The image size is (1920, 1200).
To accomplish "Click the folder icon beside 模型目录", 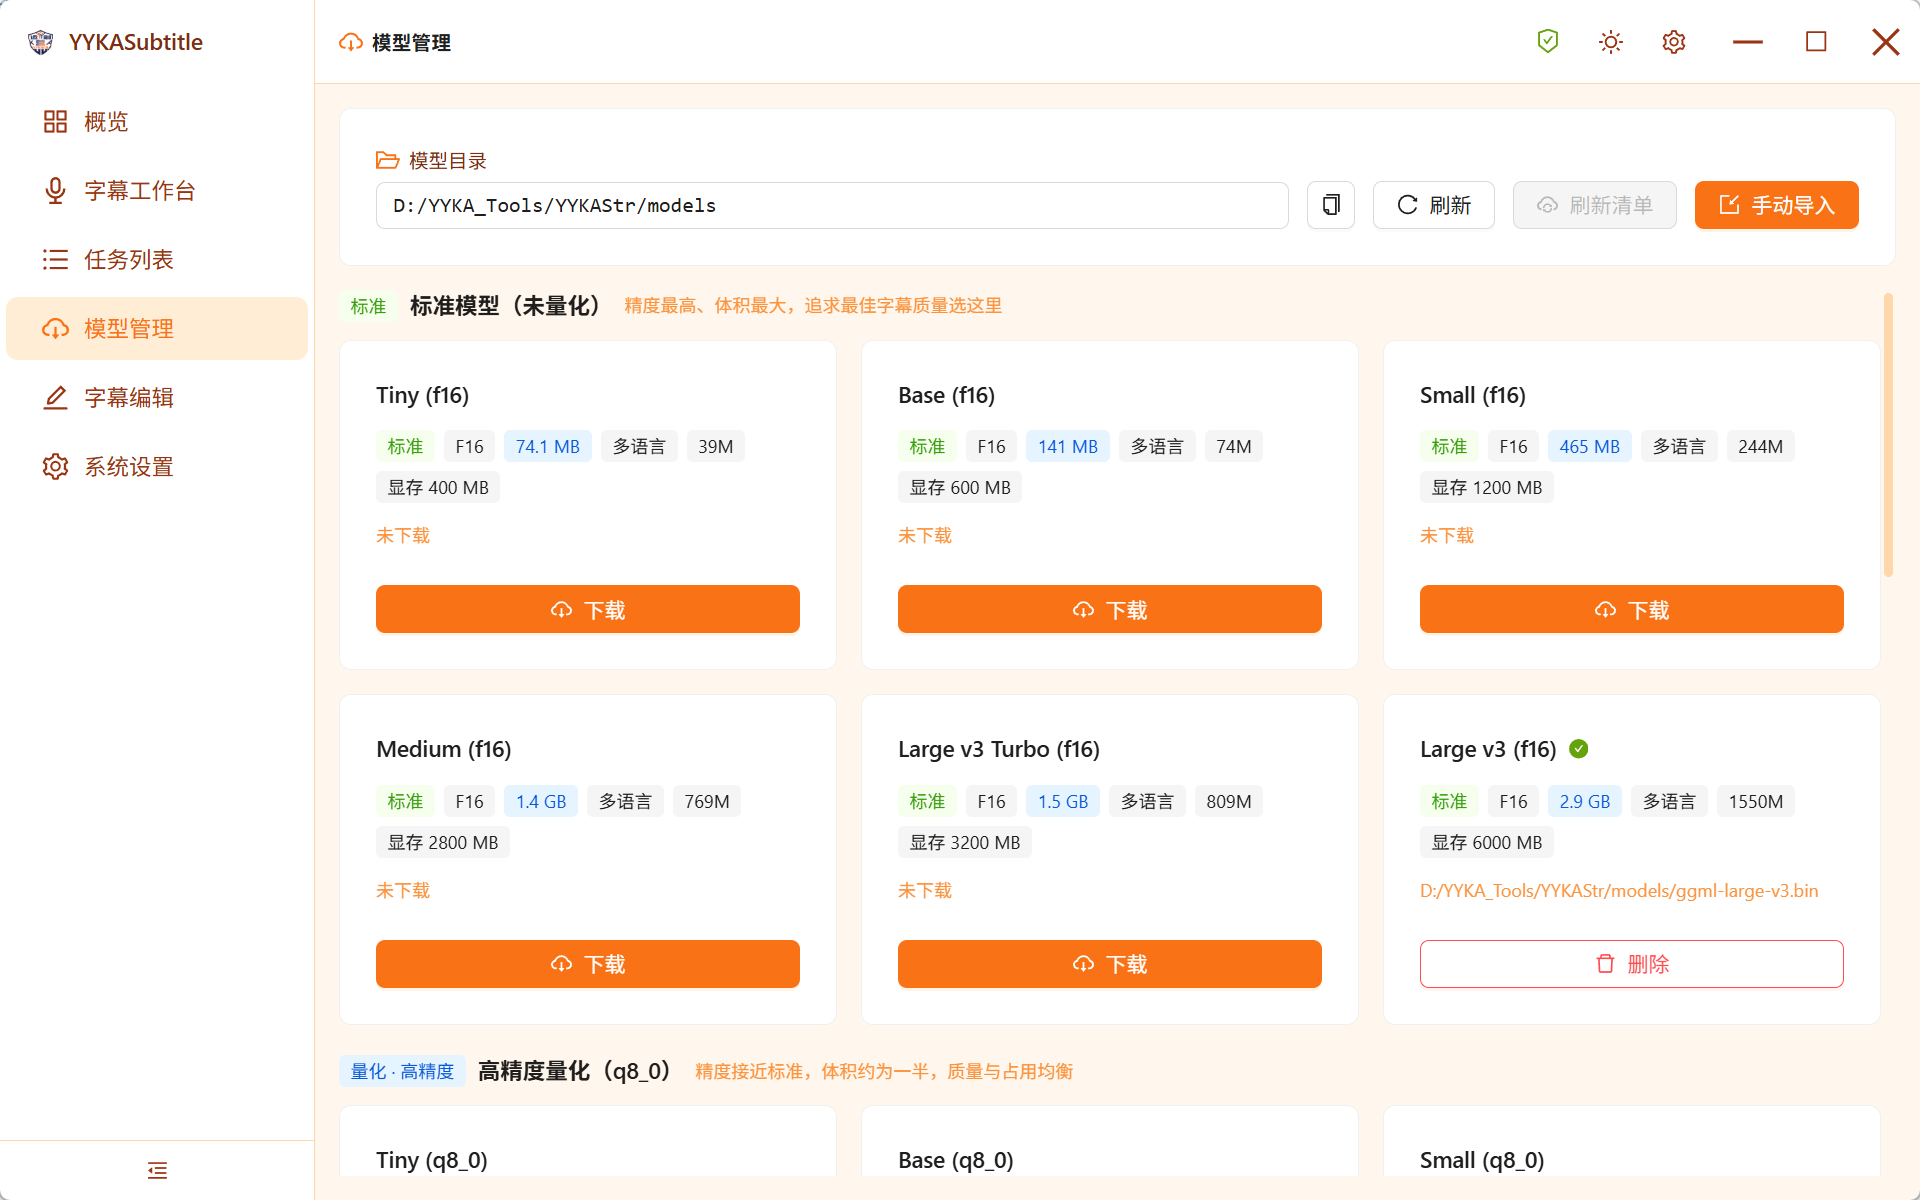I will point(387,160).
